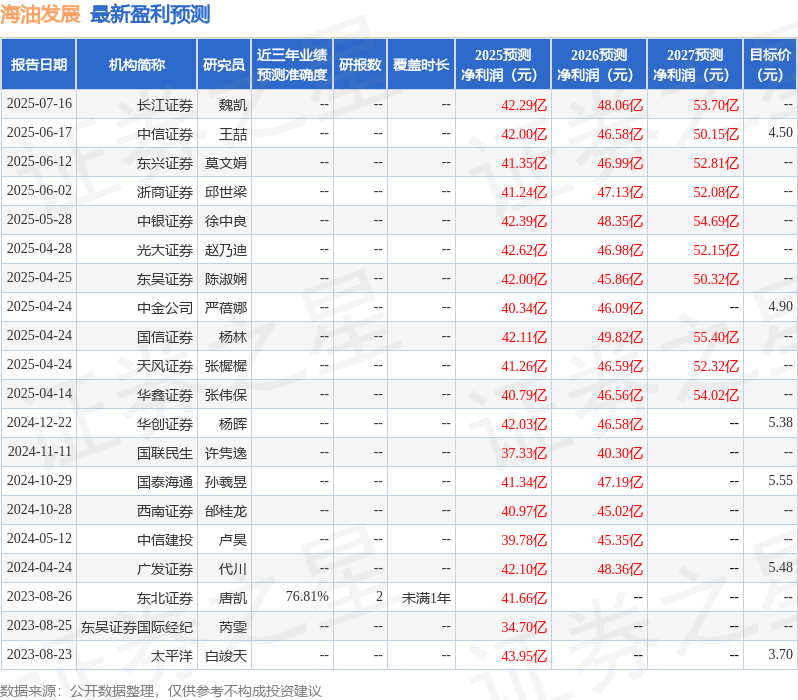Click the 近三年业绩预测准确度 column header
This screenshot has width=798, height=700.
pos(292,65)
